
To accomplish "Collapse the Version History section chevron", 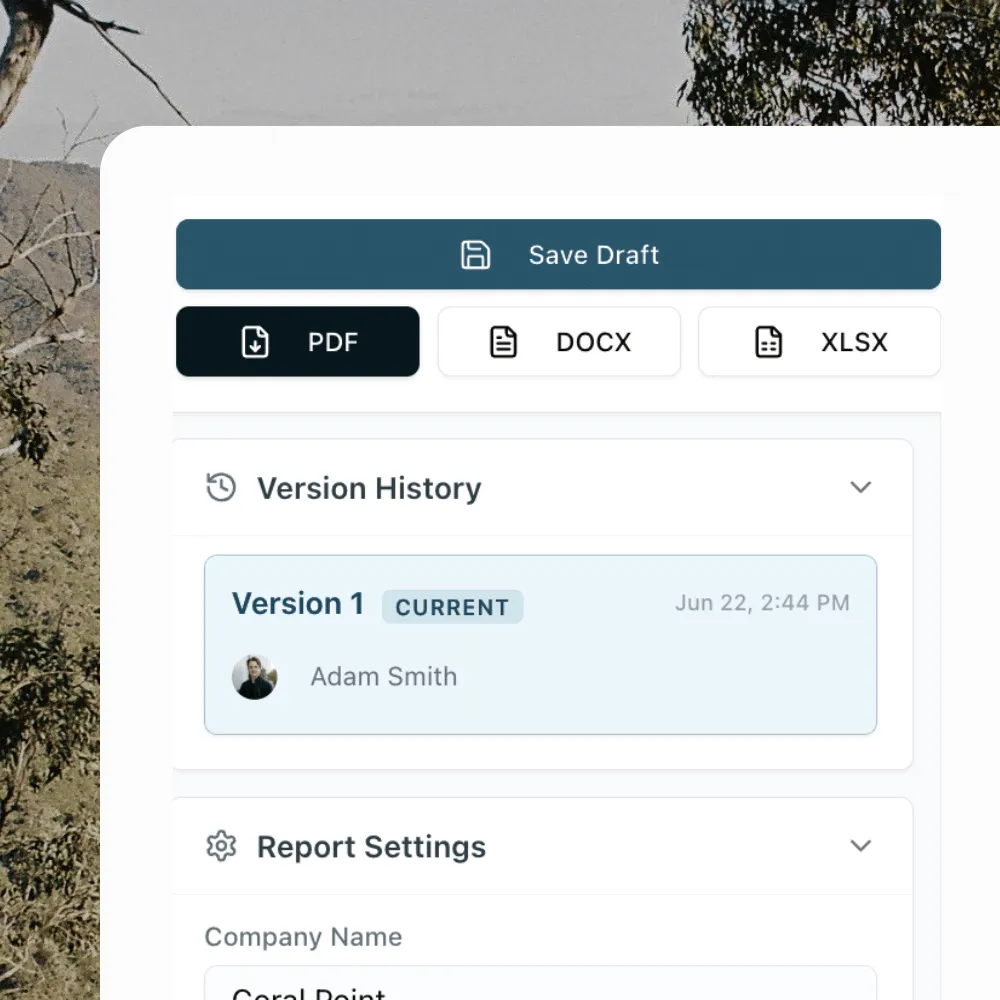I will click(x=860, y=487).
